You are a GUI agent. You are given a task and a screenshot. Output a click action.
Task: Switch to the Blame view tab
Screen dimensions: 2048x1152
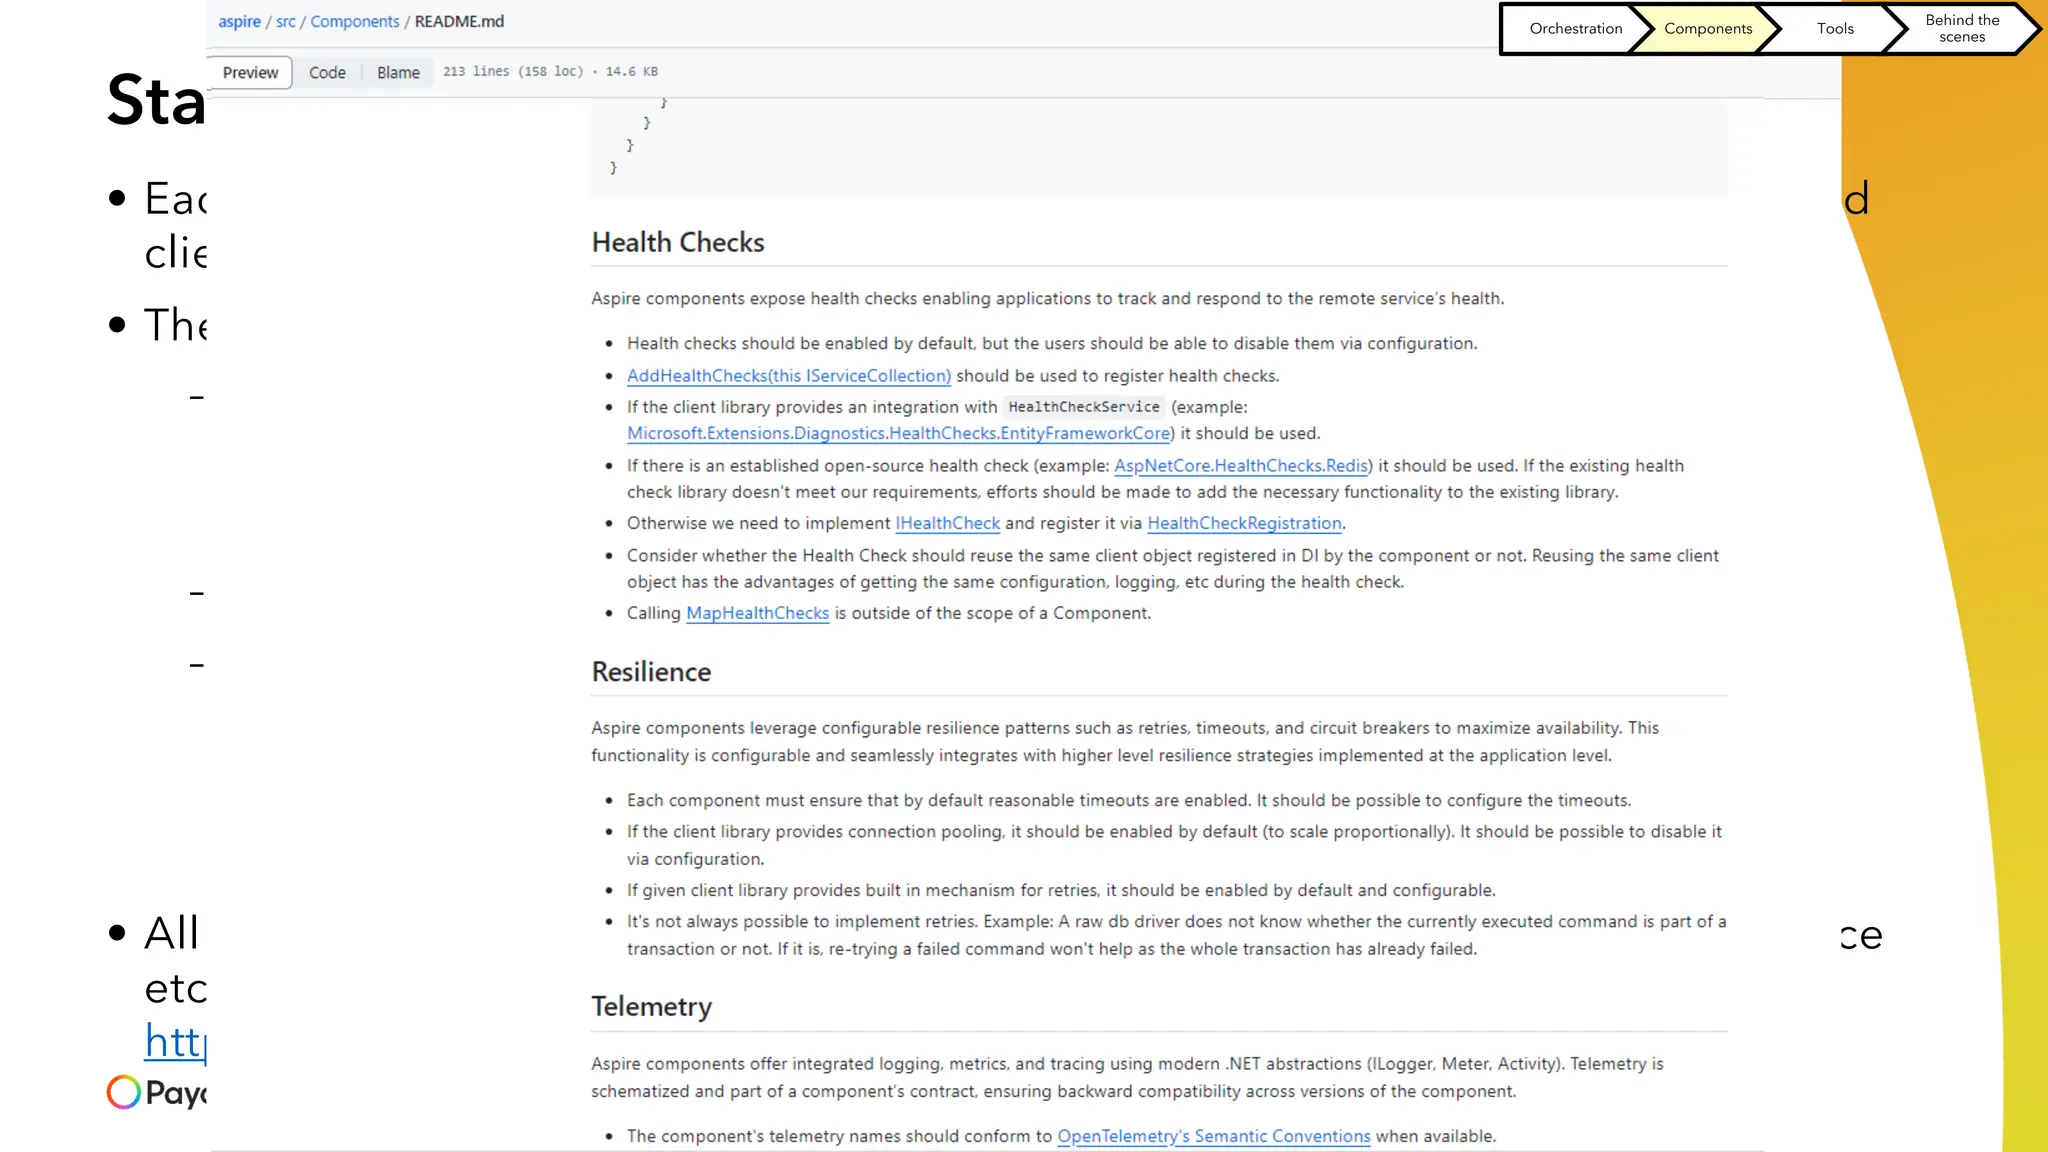click(x=398, y=72)
